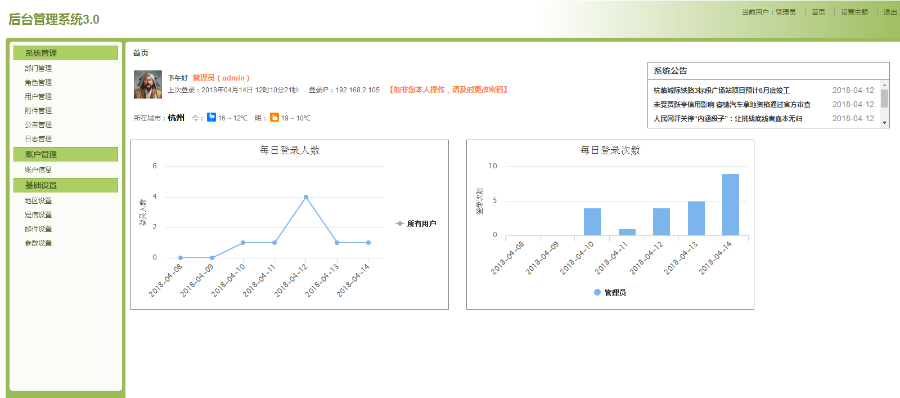Click the announcement list scroll-up arrow
This screenshot has height=398, width=900.
(x=885, y=84)
